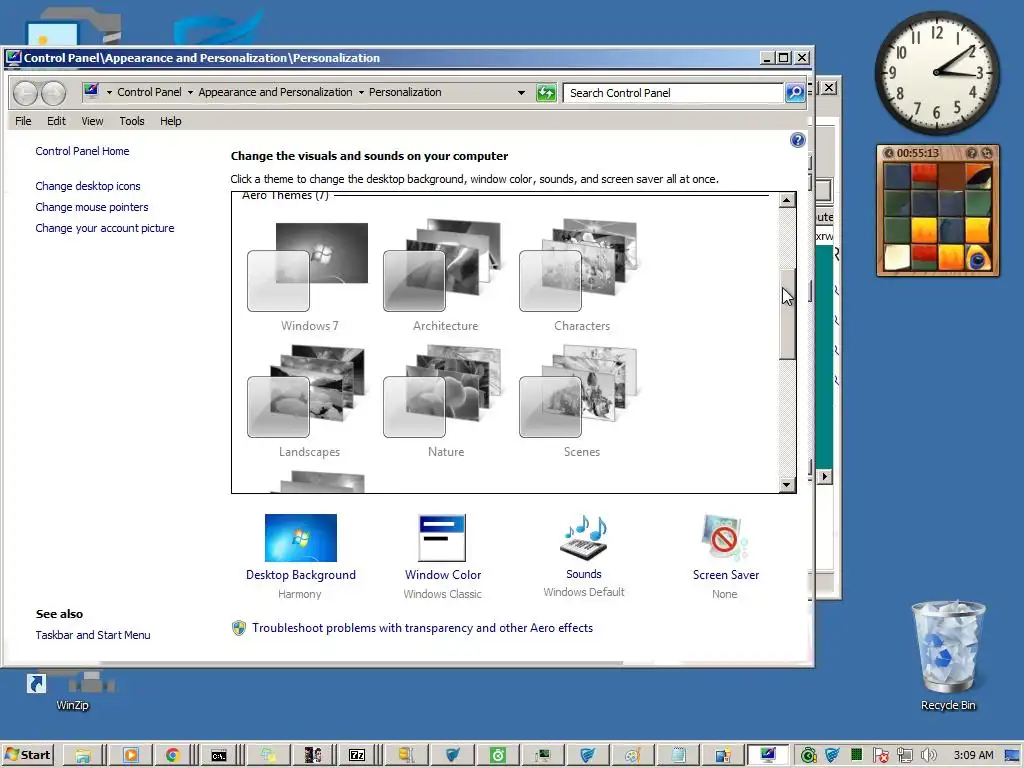Screen dimensions: 1024x768
Task: Open the Recycle Bin desktop icon
Action: (x=948, y=655)
